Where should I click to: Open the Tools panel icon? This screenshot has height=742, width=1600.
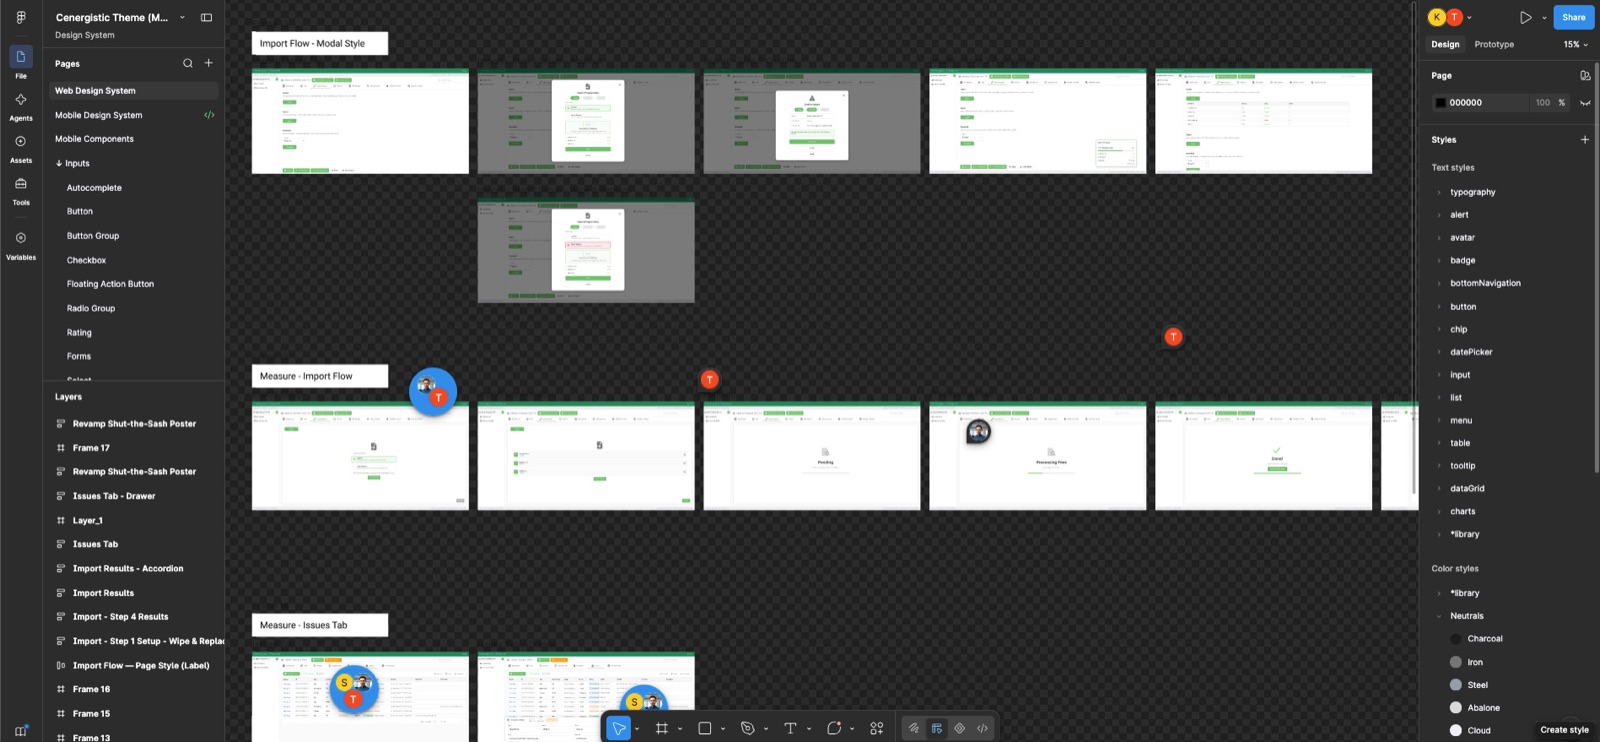(21, 183)
